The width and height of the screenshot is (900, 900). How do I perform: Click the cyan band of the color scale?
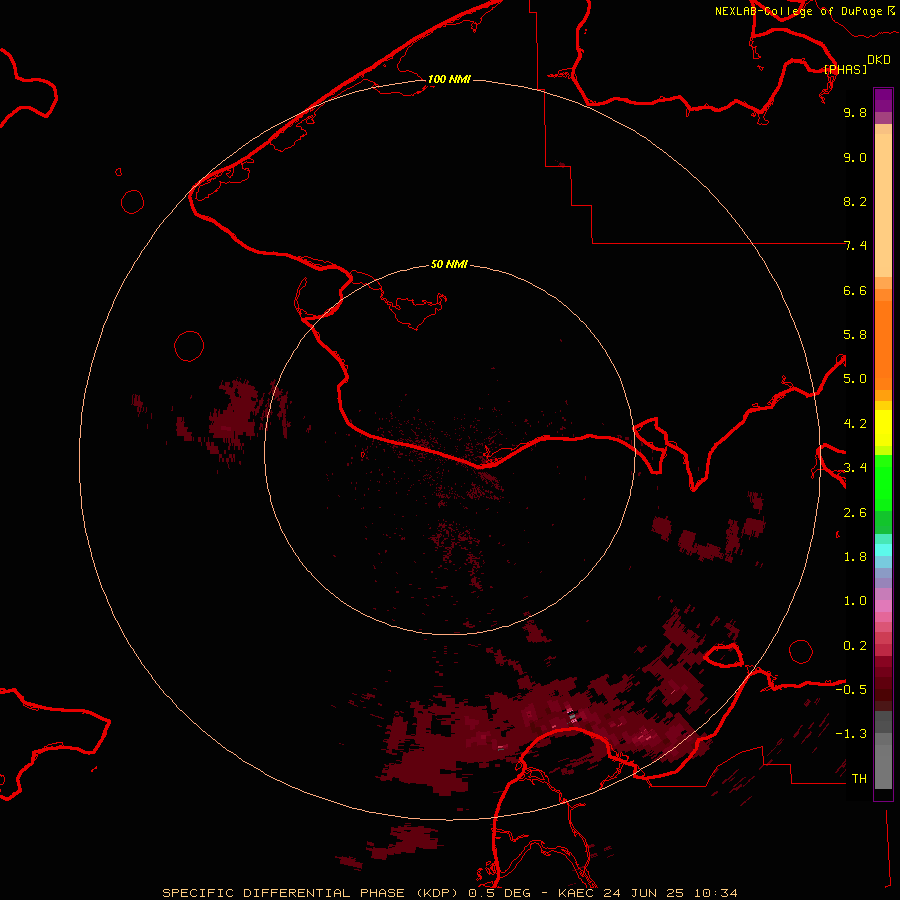click(x=883, y=550)
